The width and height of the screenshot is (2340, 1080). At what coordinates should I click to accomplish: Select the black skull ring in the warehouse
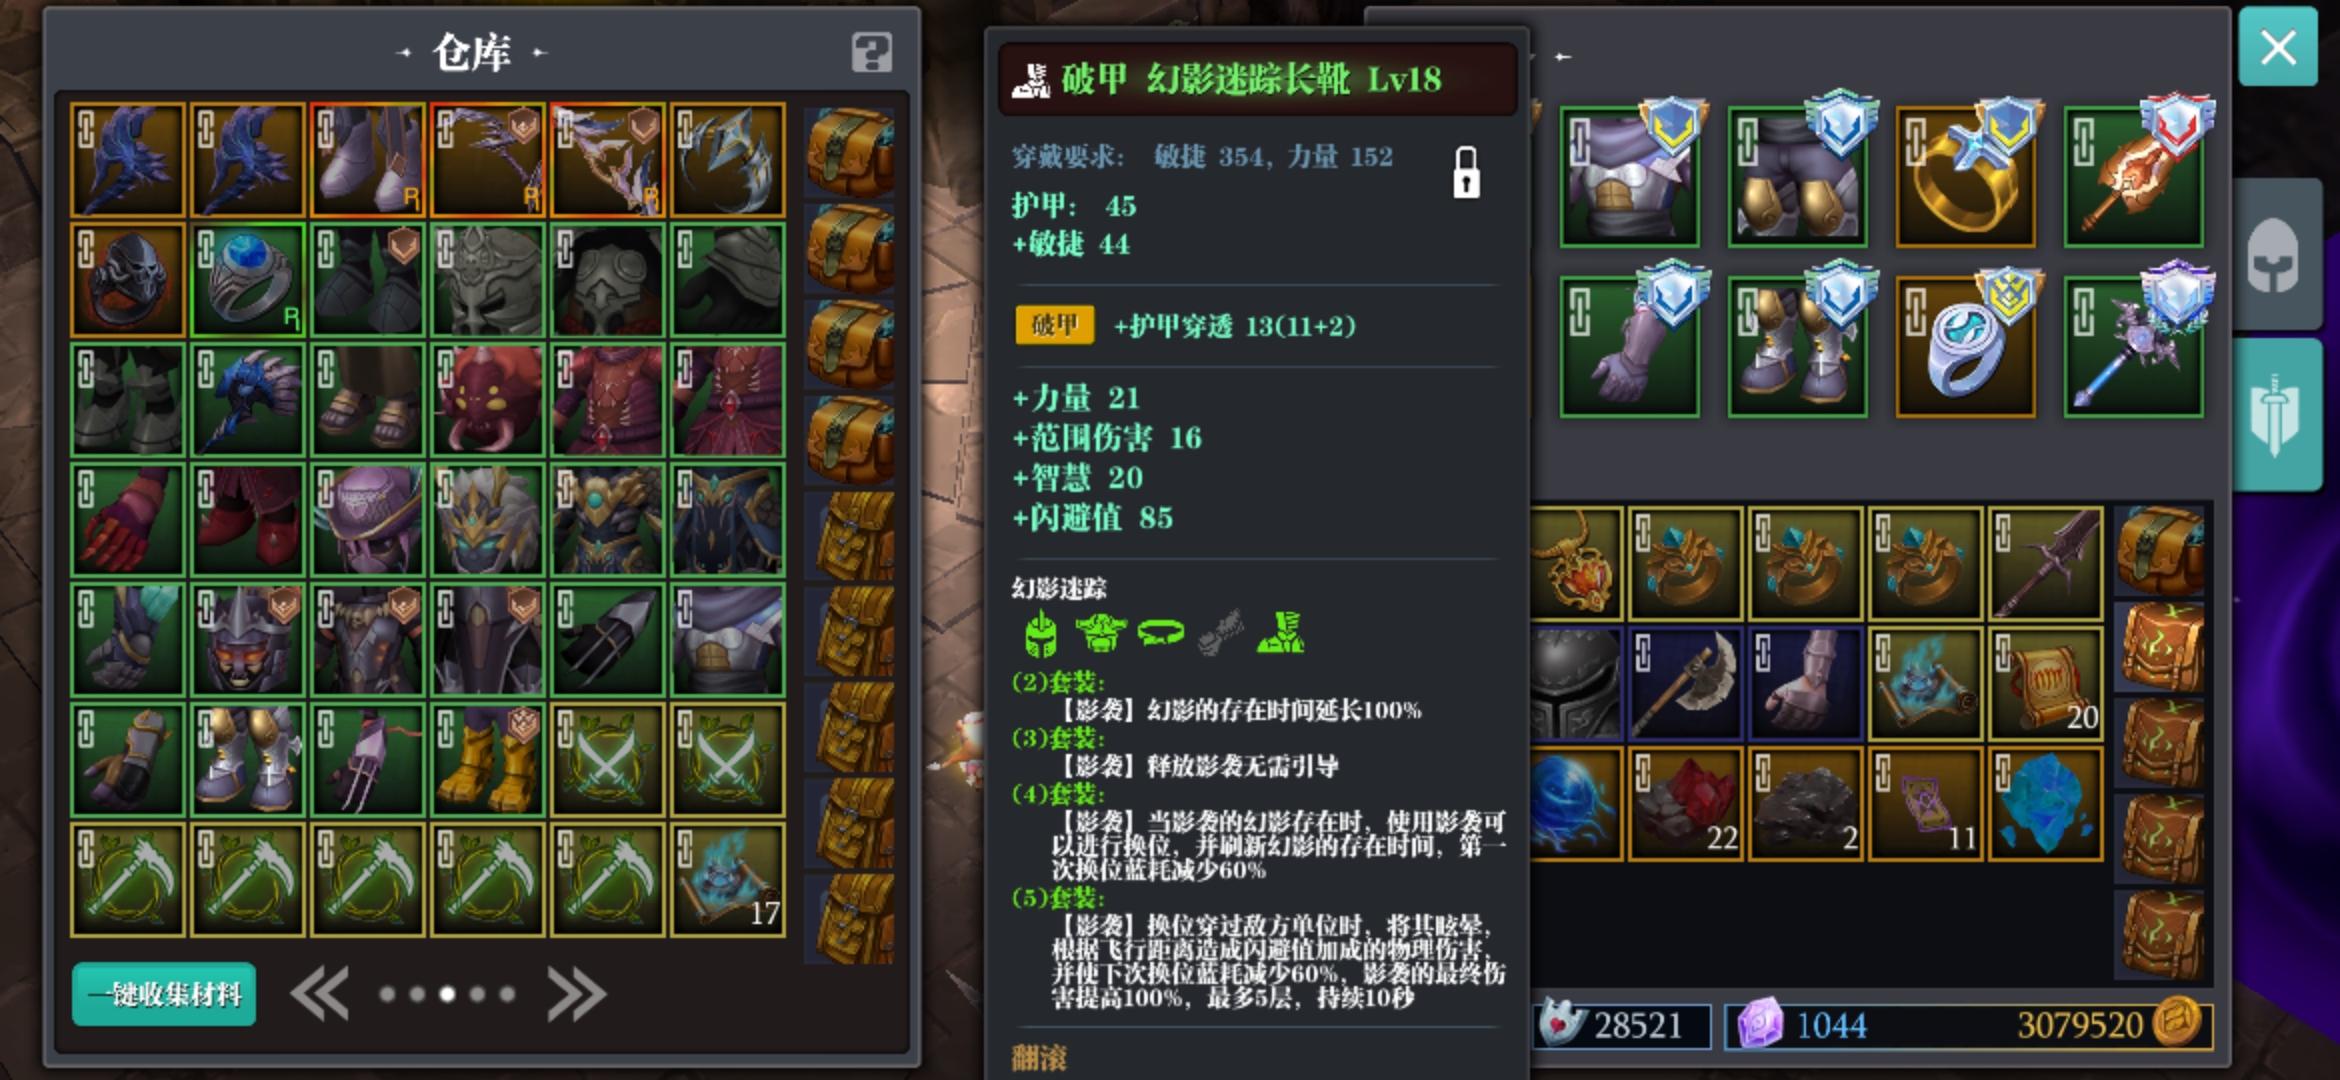click(x=127, y=279)
